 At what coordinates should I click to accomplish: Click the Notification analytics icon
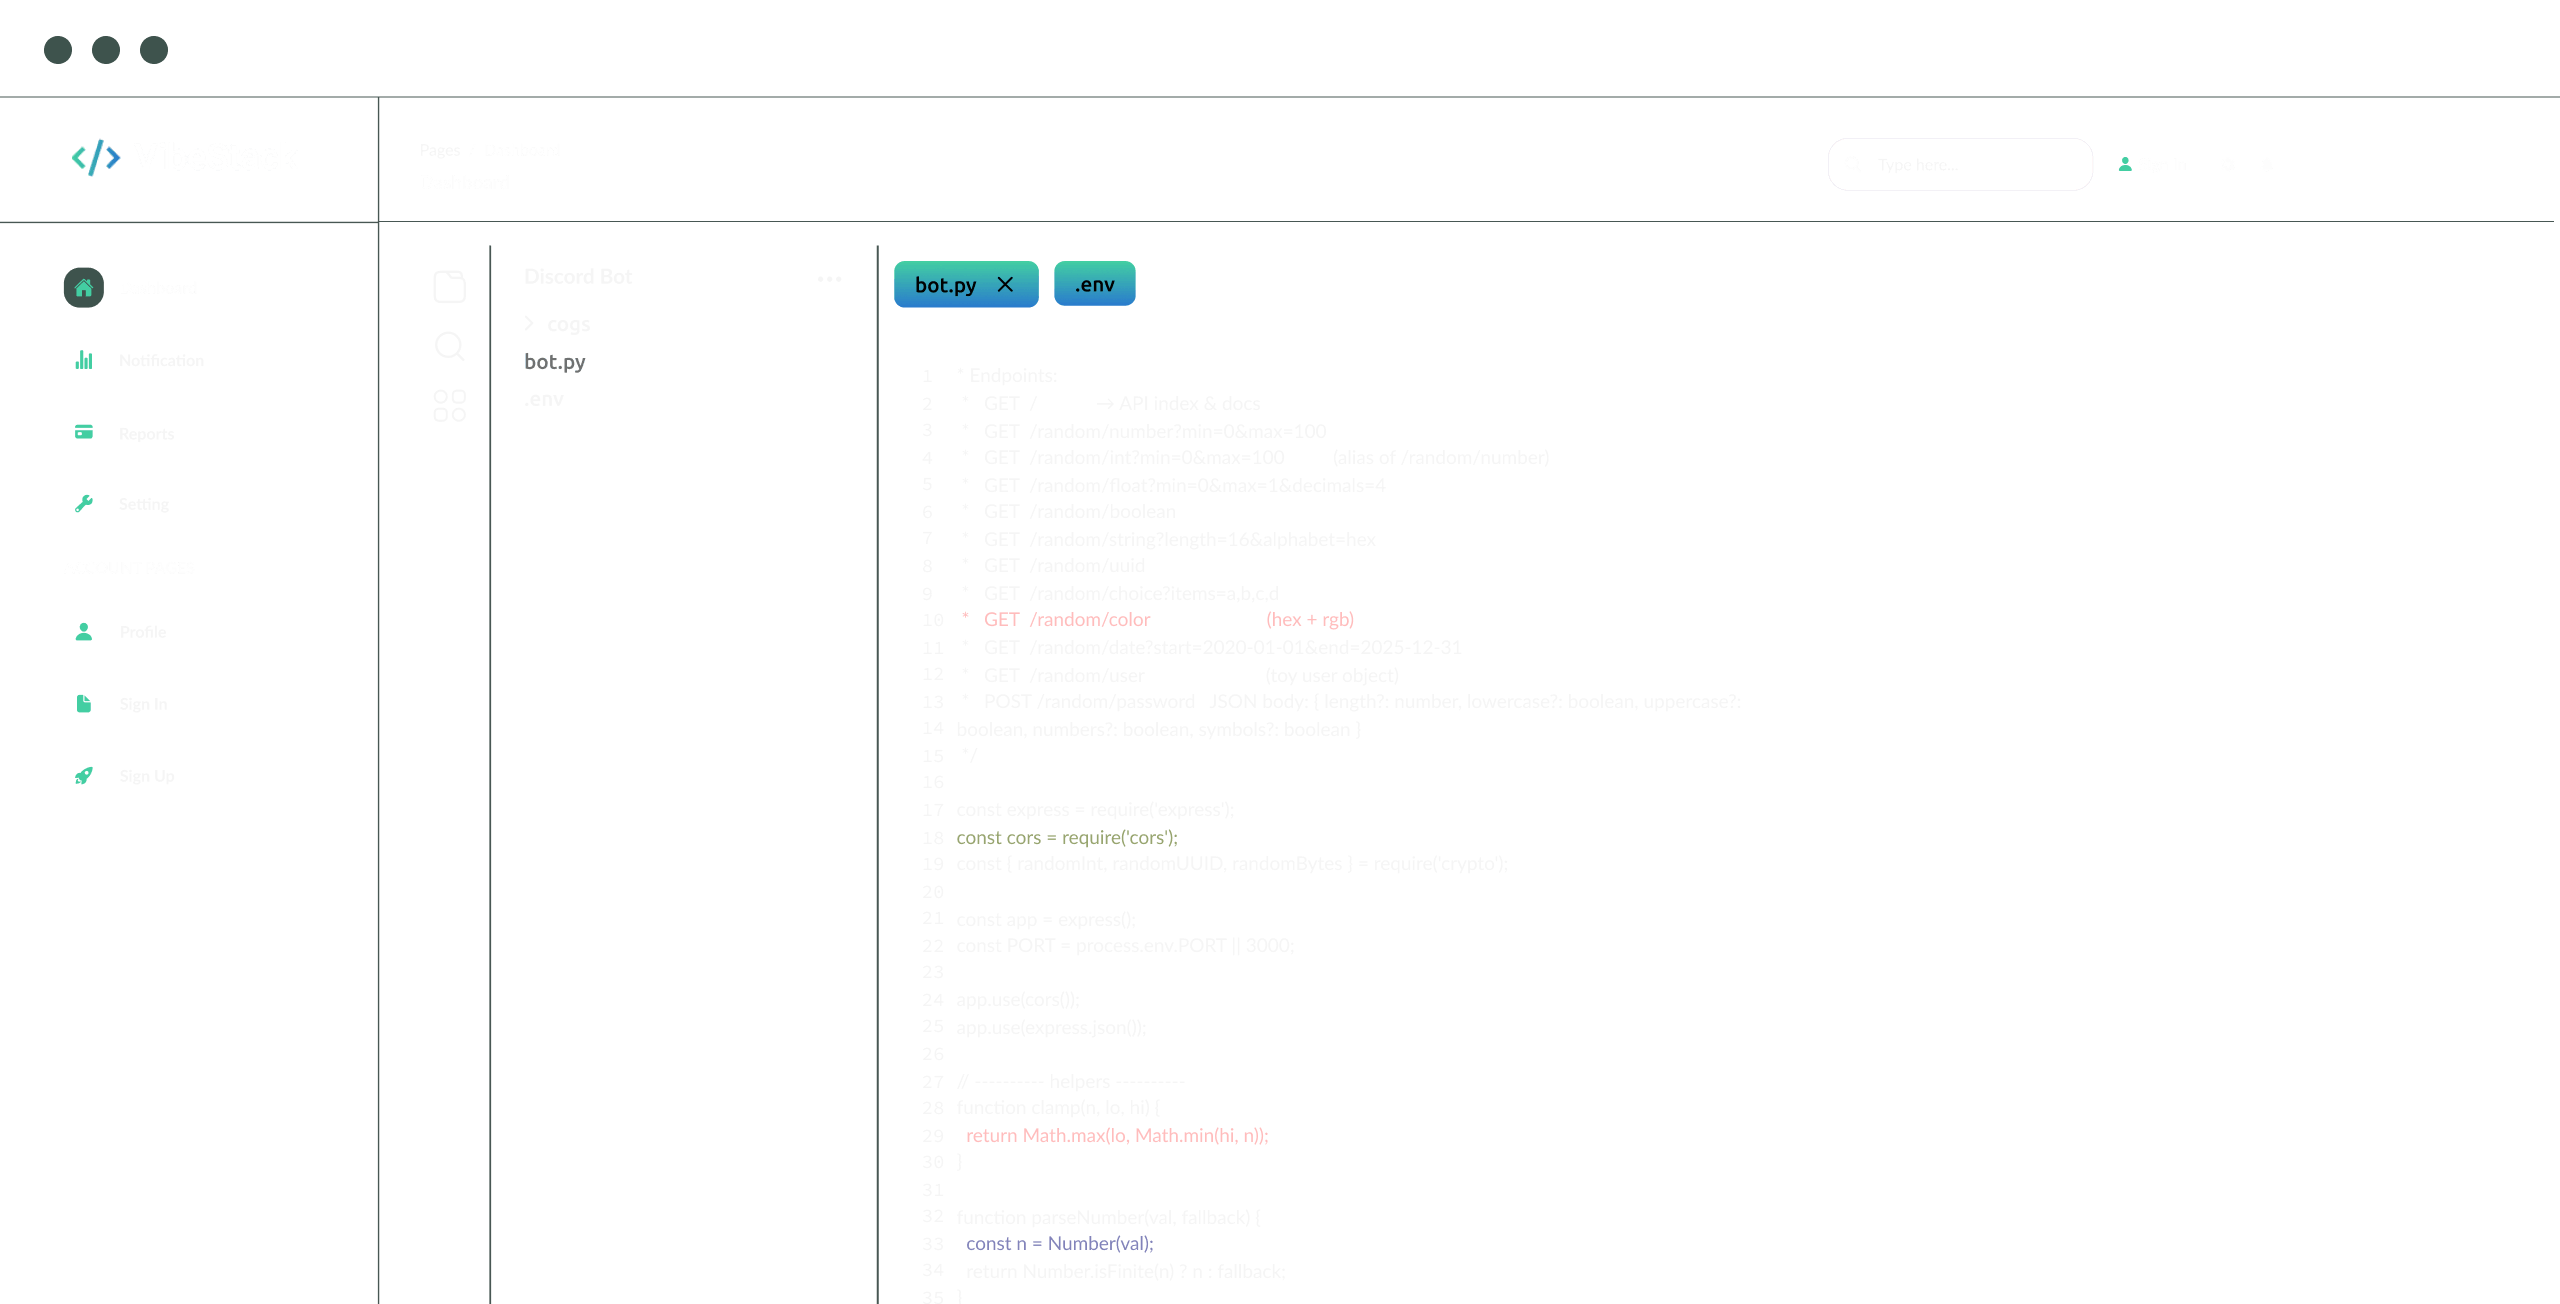pyautogui.click(x=84, y=360)
